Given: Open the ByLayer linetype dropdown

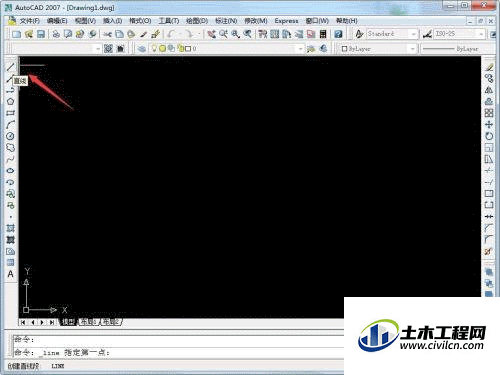Looking at the screenshot, I should 459,49.
